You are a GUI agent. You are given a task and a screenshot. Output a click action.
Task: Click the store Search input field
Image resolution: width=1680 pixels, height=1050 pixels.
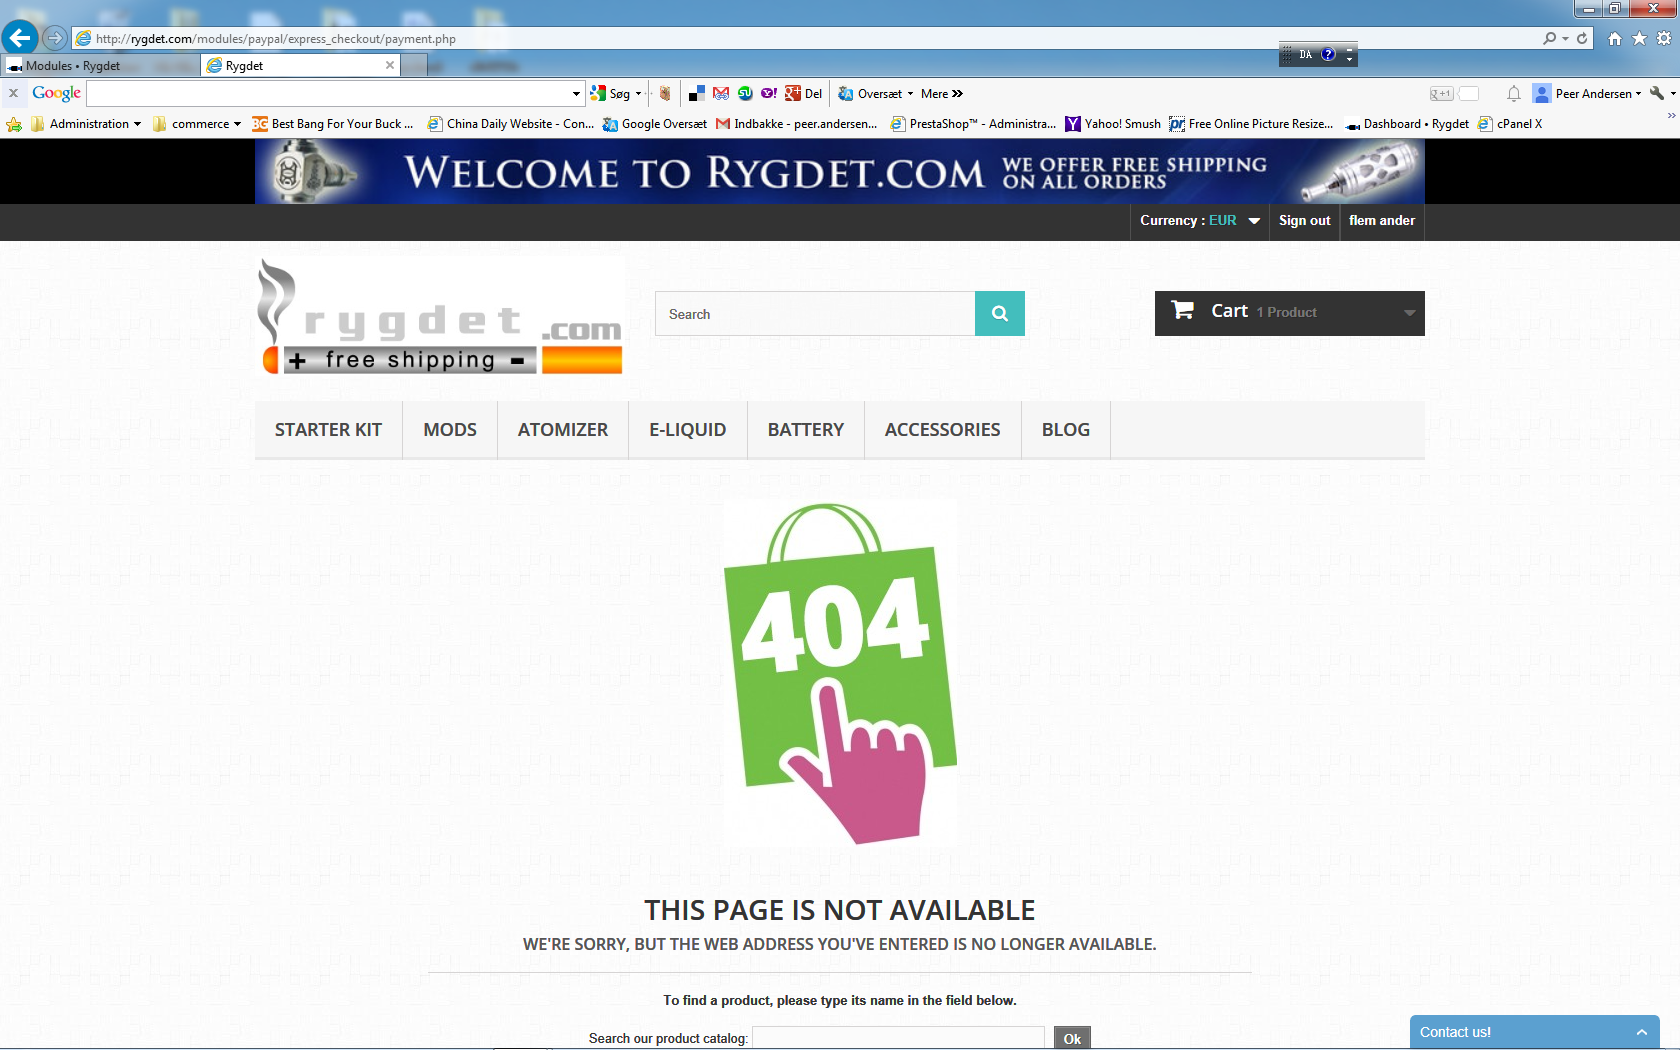coord(815,314)
